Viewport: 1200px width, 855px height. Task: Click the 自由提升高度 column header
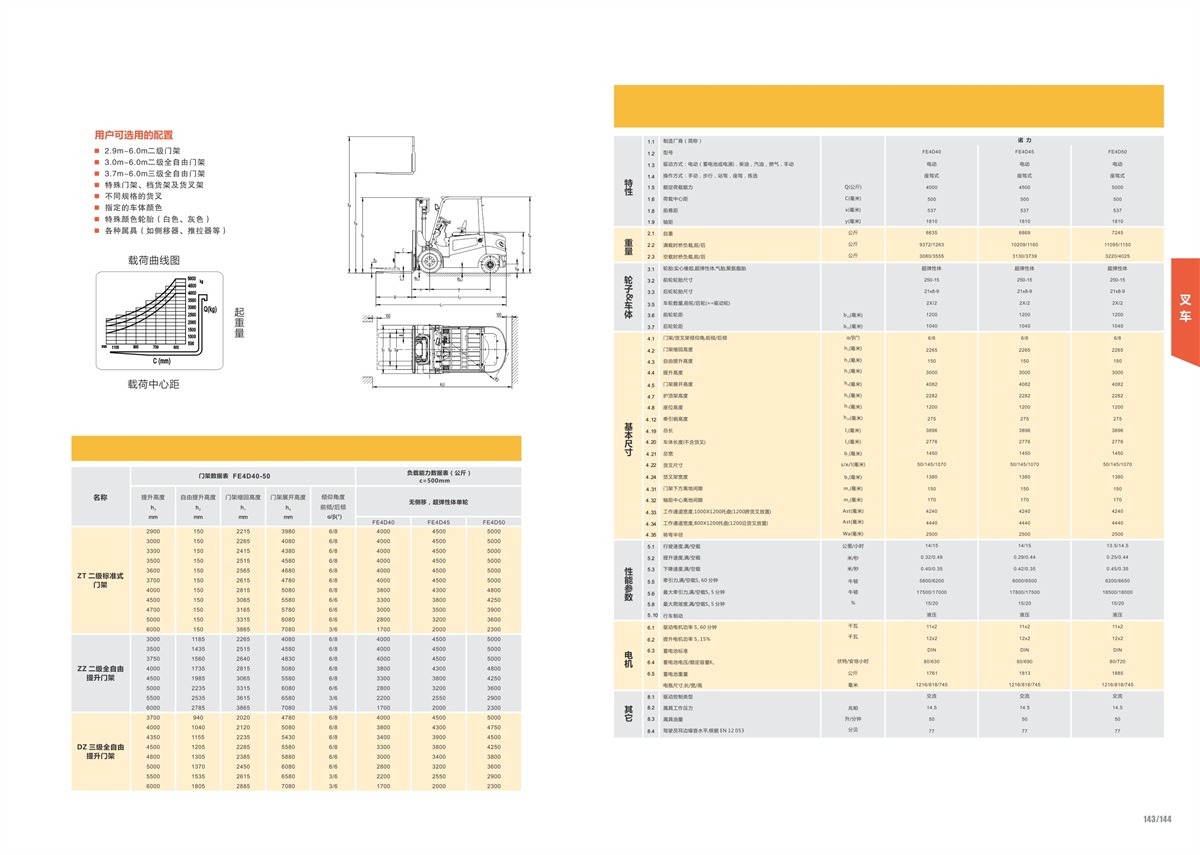point(198,497)
